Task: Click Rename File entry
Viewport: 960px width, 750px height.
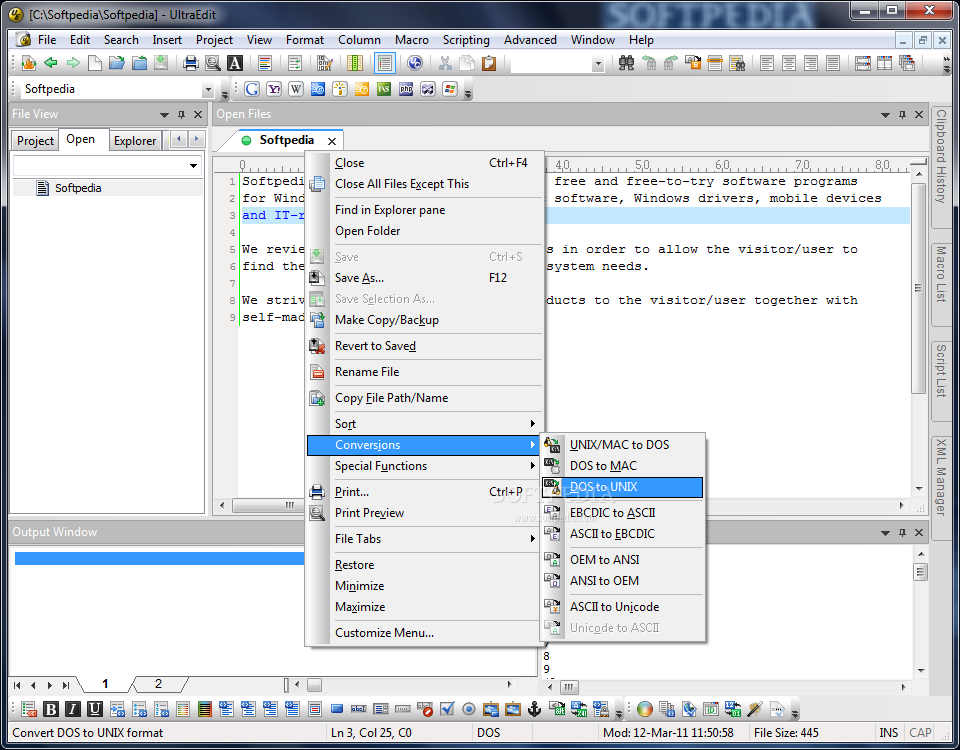Action: pyautogui.click(x=424, y=372)
